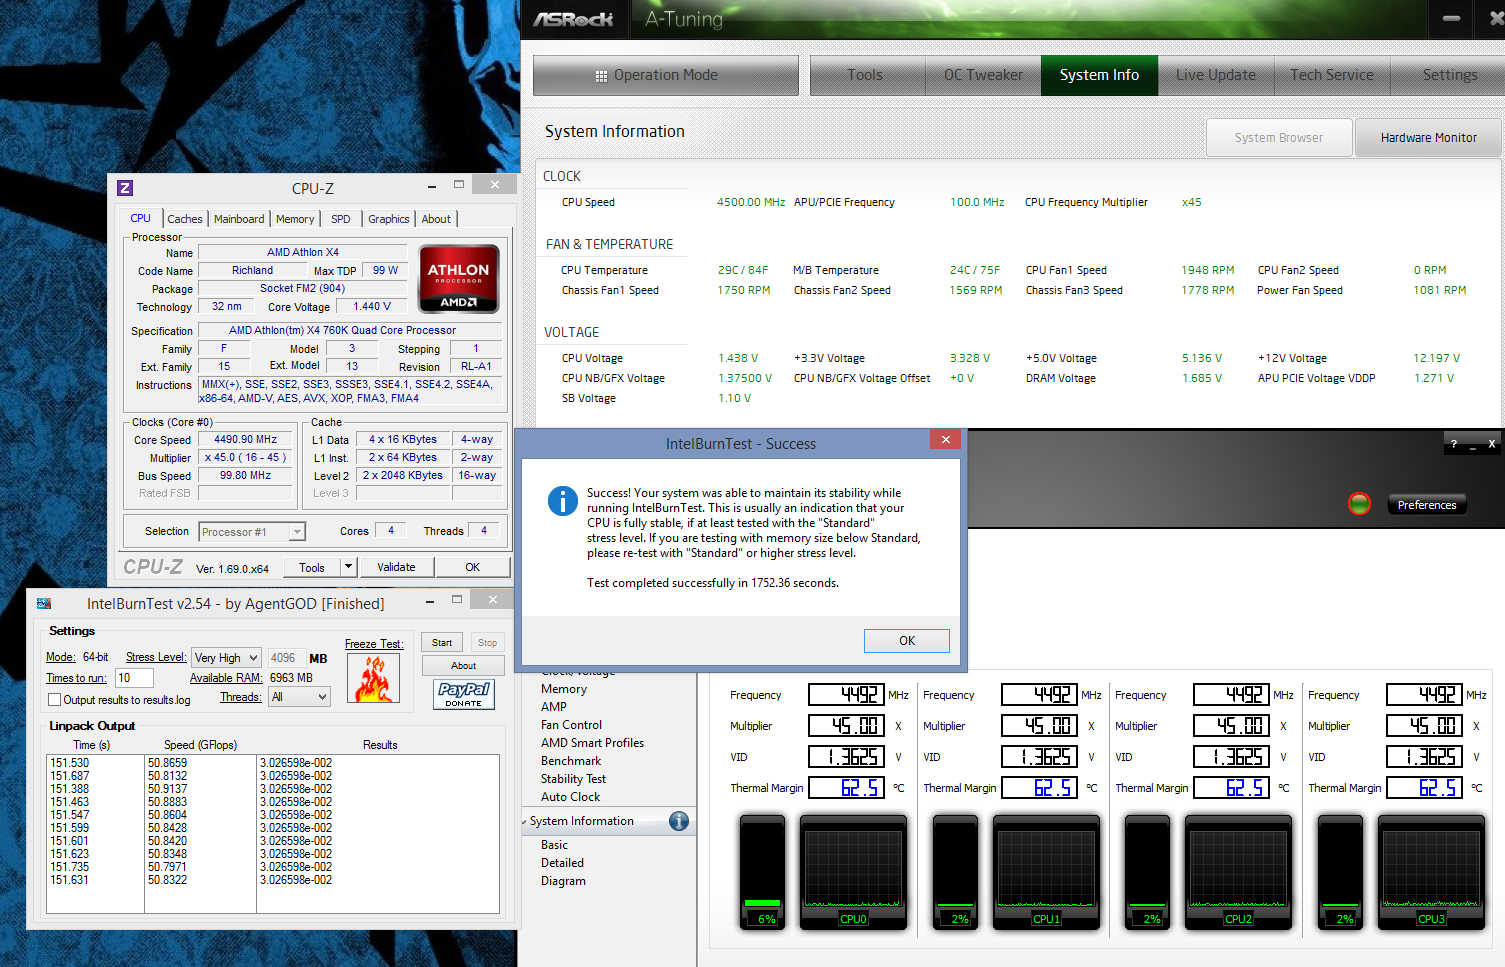Click the ASRock logo in A-Tuning header
1505x967 pixels.
tap(573, 19)
